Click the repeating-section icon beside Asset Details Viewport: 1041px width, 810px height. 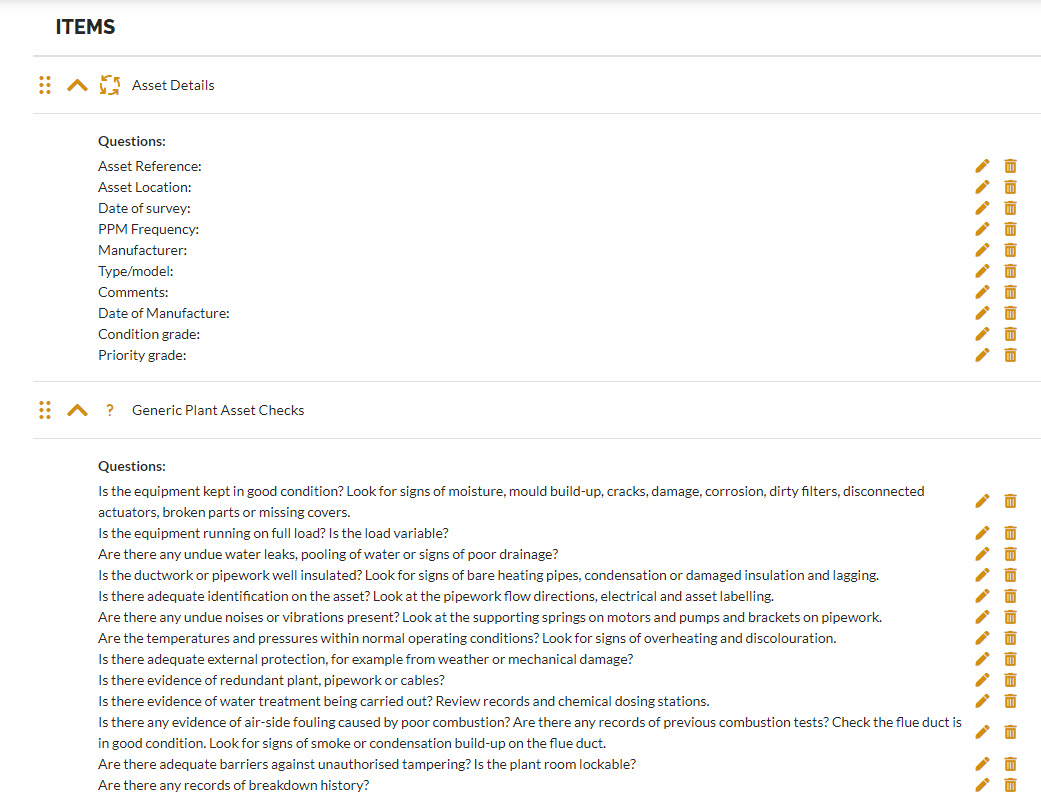pyautogui.click(x=110, y=85)
